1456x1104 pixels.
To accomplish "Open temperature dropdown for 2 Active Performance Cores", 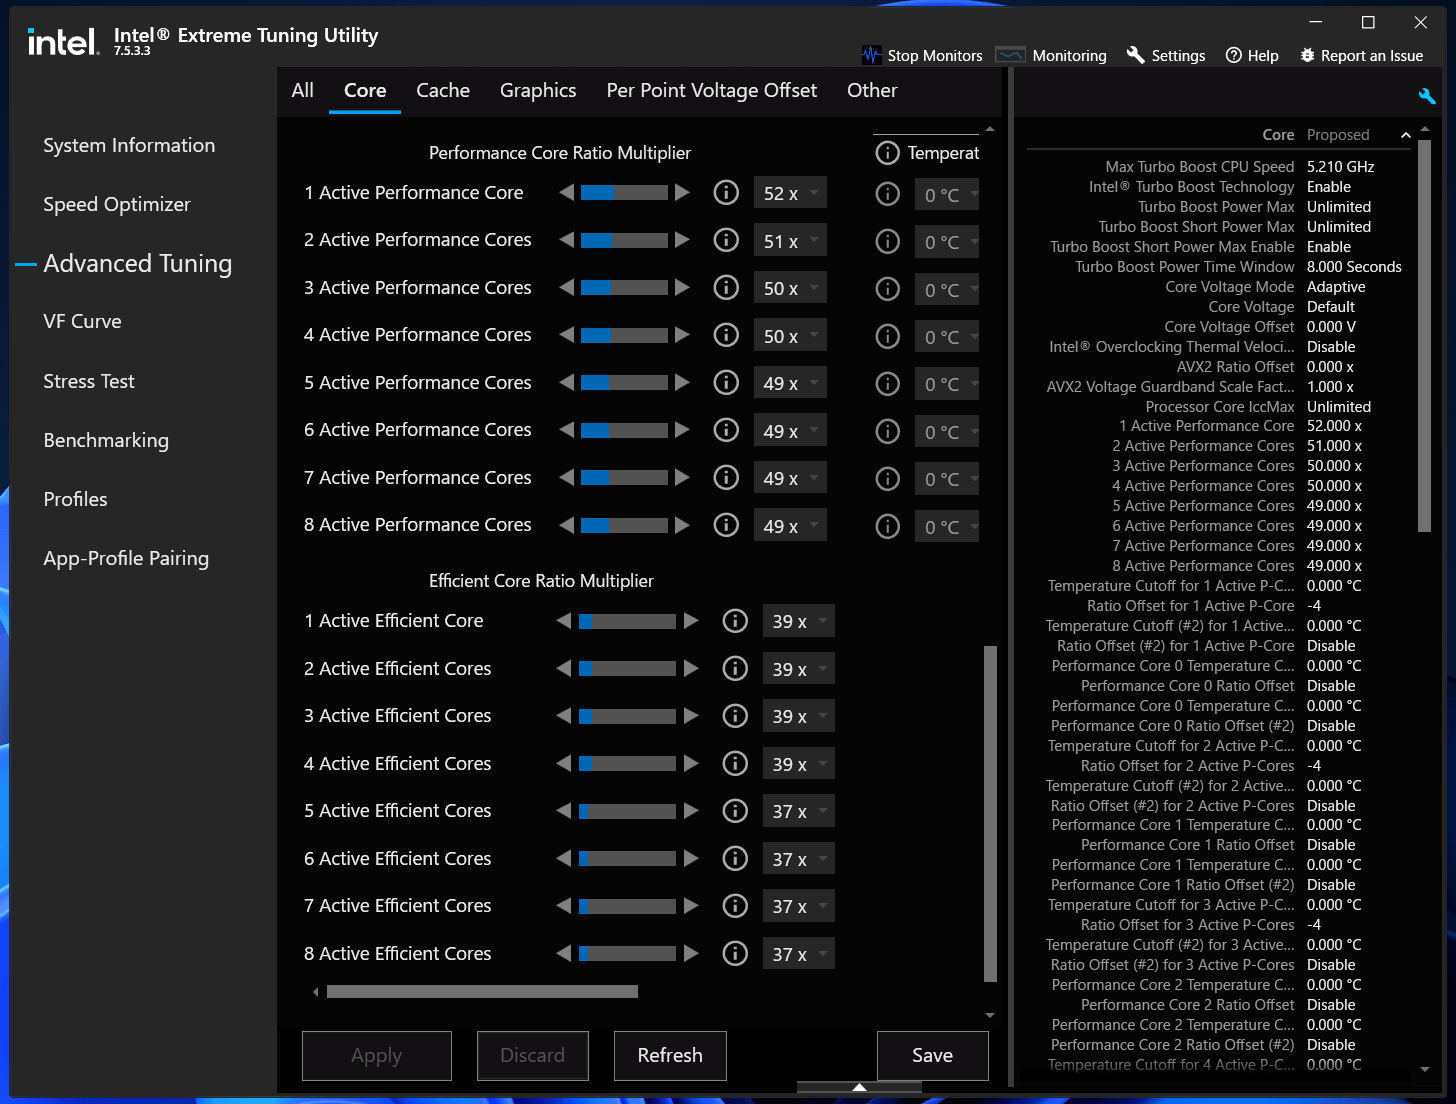I will point(946,242).
